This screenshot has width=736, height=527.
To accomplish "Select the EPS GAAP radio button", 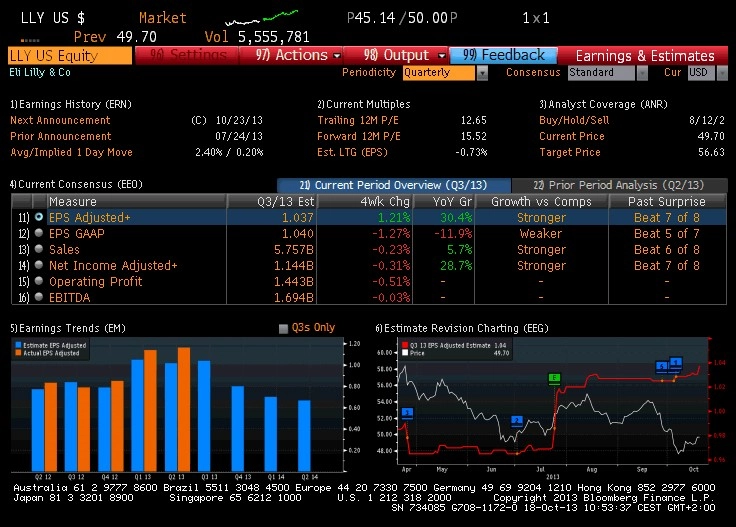I will (x=39, y=233).
